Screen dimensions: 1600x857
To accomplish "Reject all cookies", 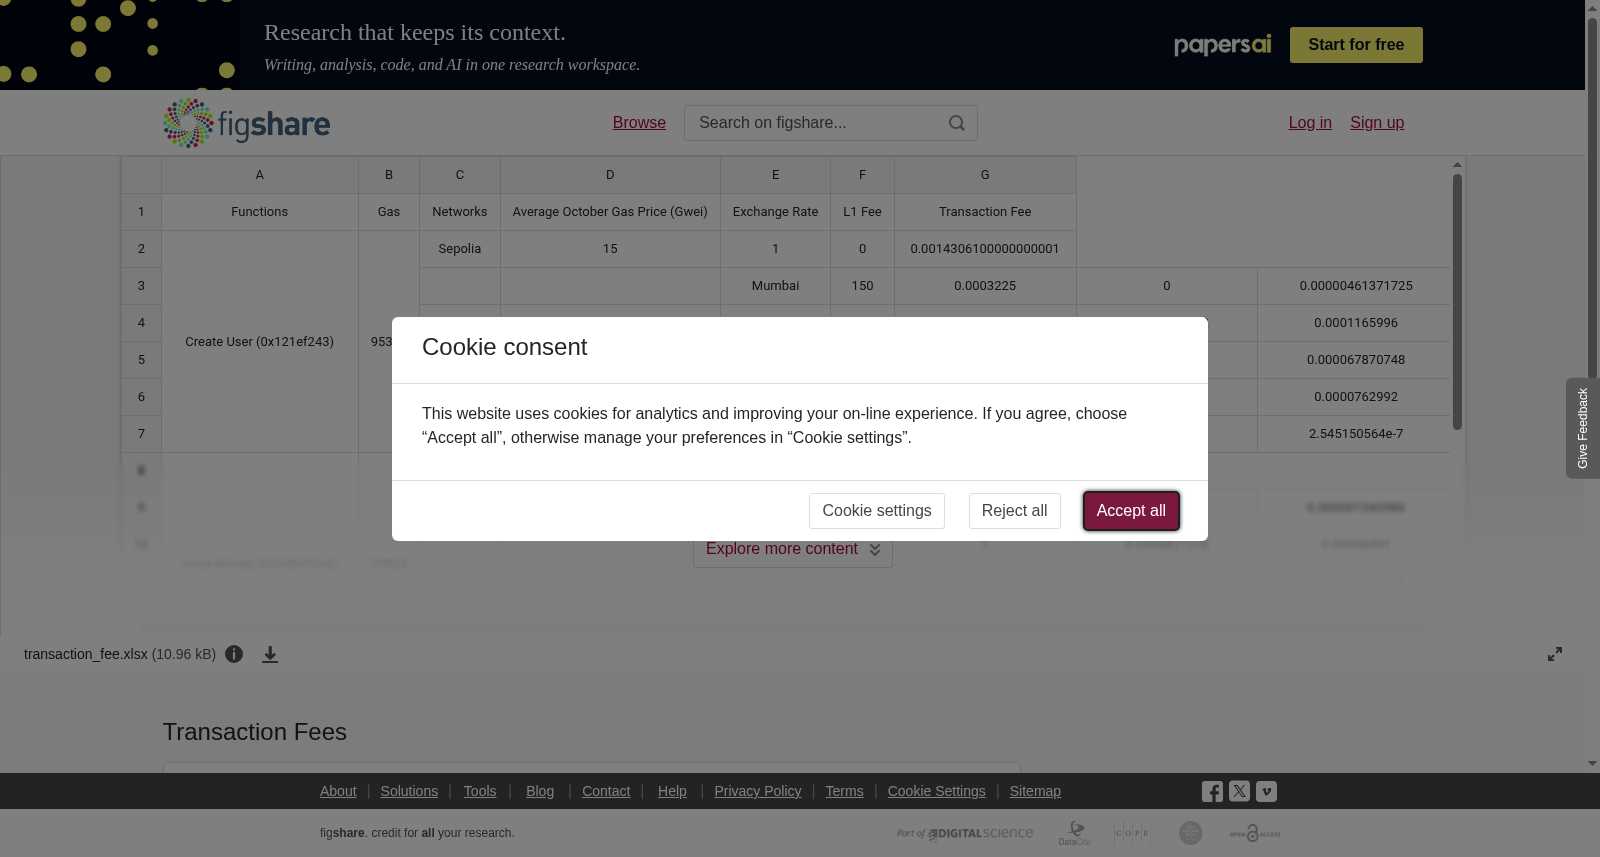I will 1014,511.
